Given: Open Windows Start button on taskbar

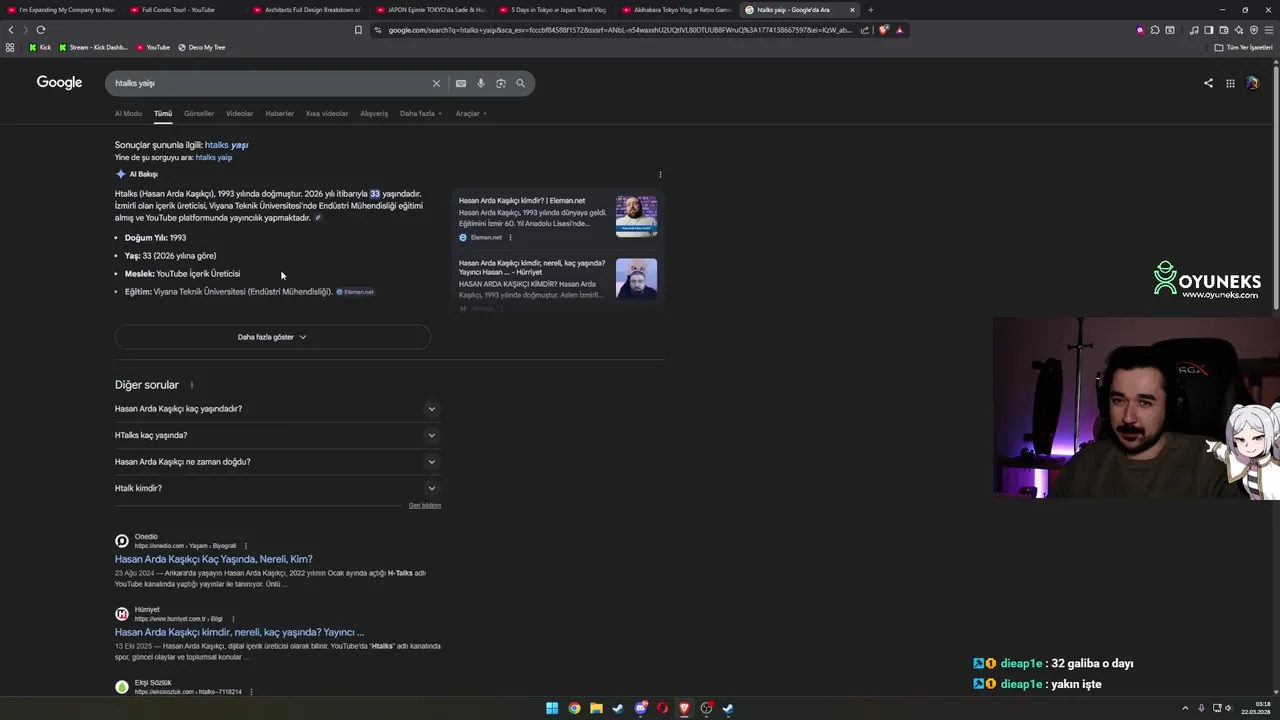Looking at the screenshot, I should coord(552,708).
